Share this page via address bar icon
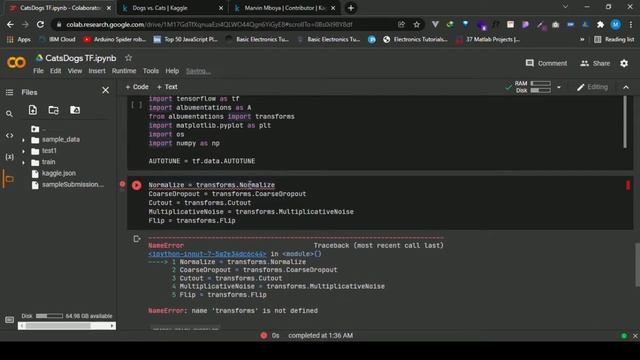Screen dimensions: 640x360 pyautogui.click(x=401, y=24)
